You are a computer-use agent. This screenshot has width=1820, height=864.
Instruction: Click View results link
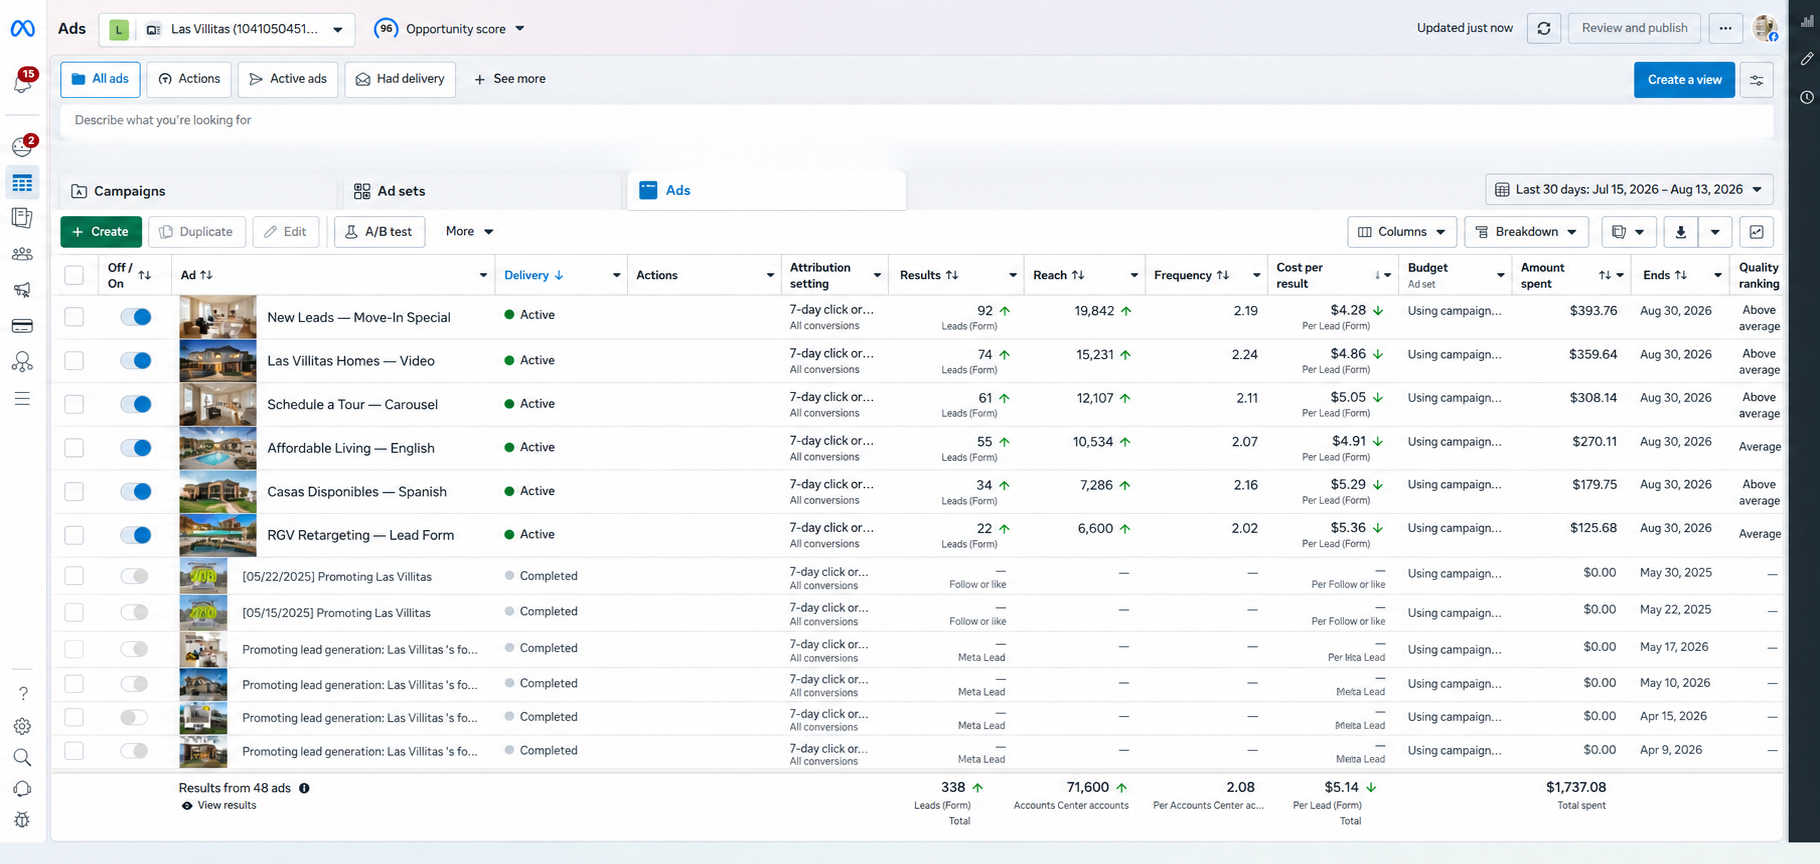(x=219, y=806)
